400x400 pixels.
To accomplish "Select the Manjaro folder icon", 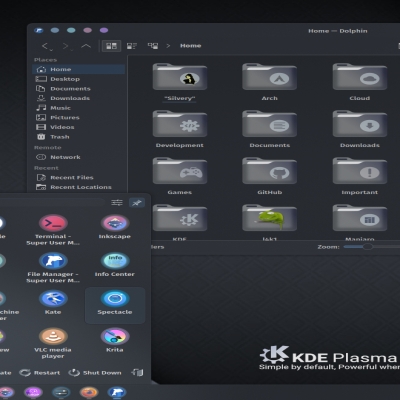I will (360, 218).
